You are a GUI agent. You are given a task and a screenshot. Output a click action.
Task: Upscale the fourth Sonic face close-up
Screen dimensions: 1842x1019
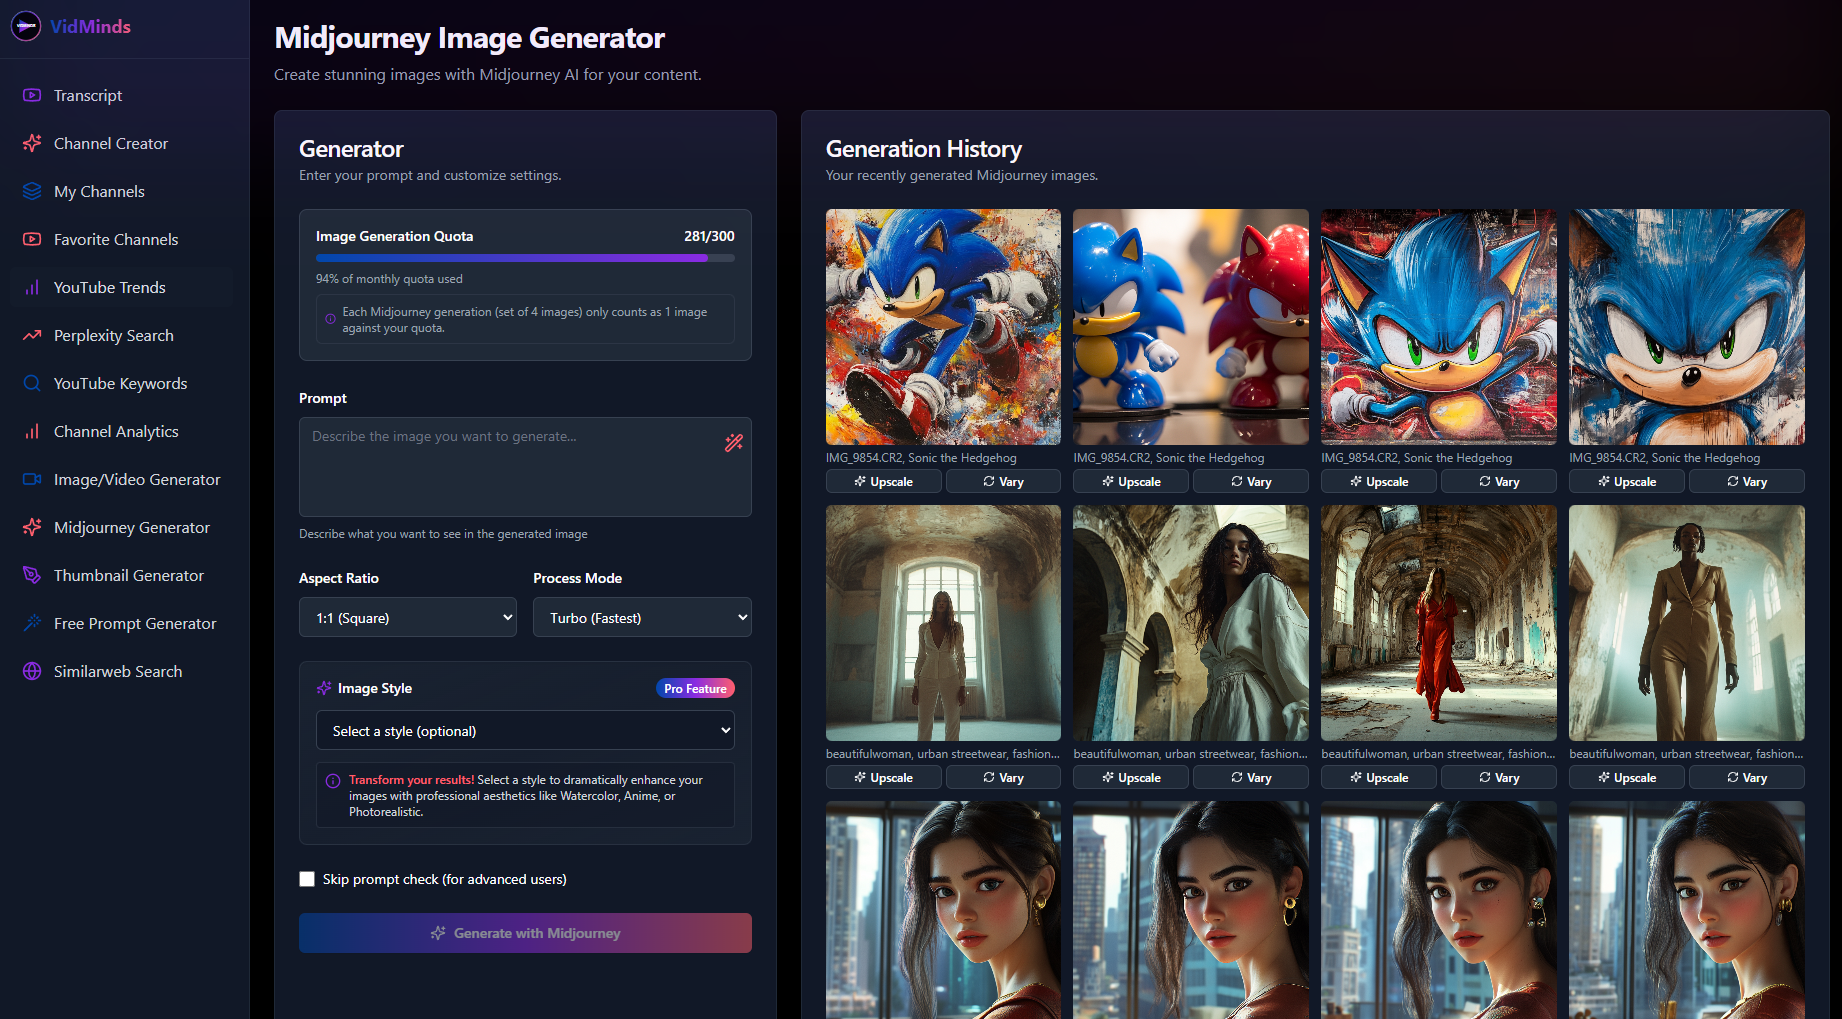1627,482
